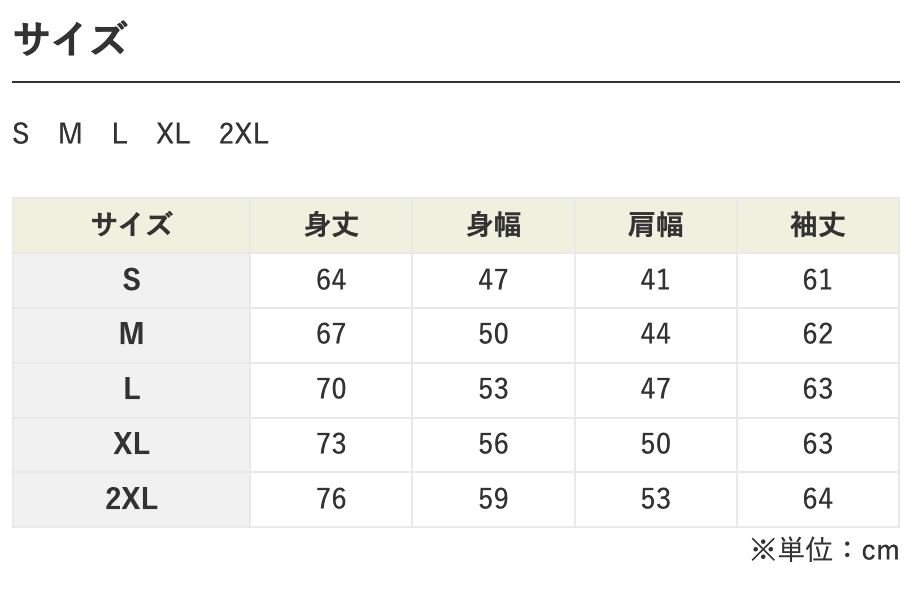
Task: Select the 2XL size option above the table
Action: click(x=244, y=134)
